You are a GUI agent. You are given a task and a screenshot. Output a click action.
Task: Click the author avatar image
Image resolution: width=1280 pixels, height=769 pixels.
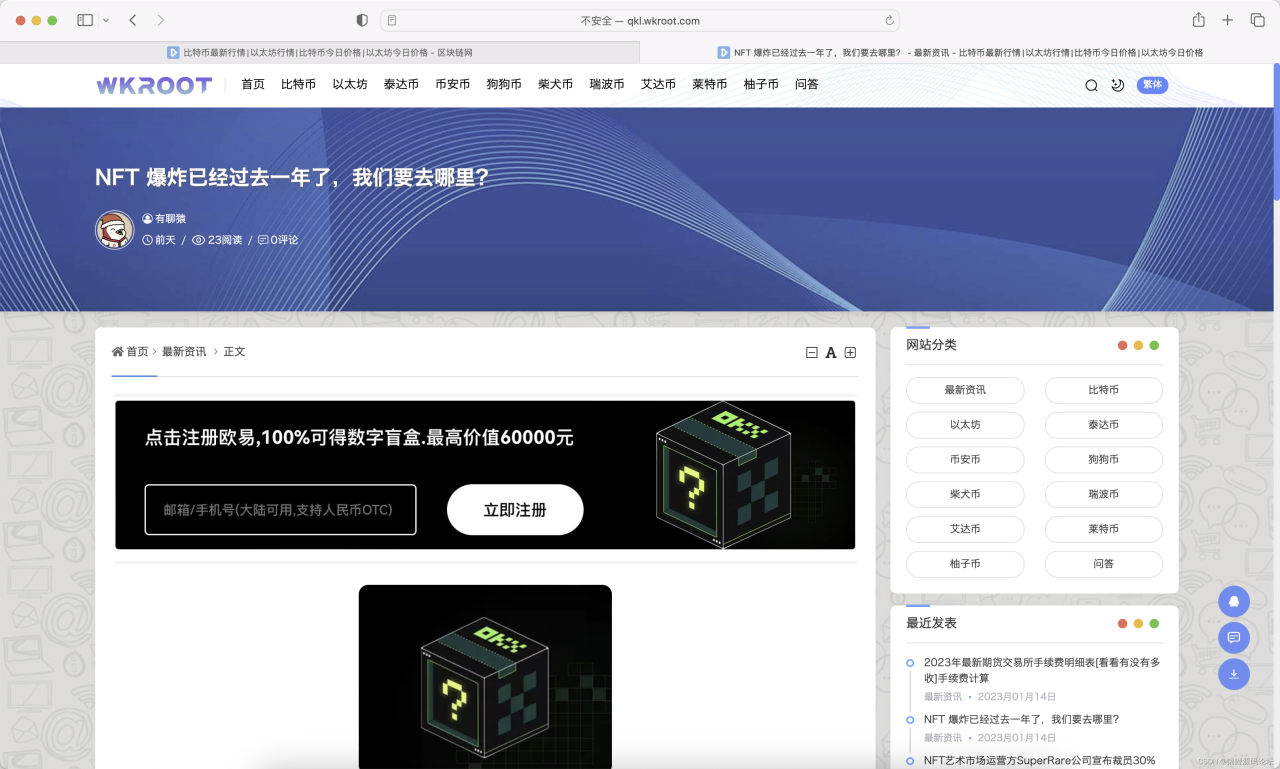115,230
